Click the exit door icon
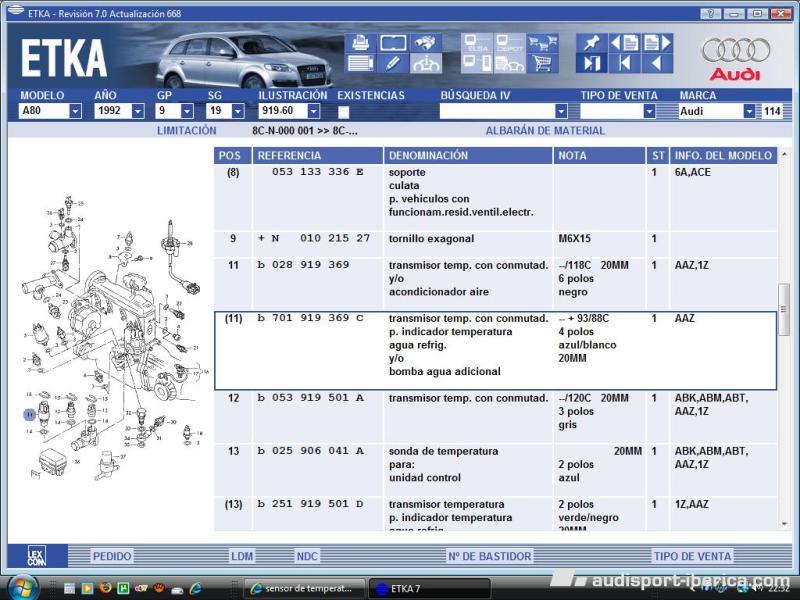This screenshot has width=800, height=600. pos(592,64)
